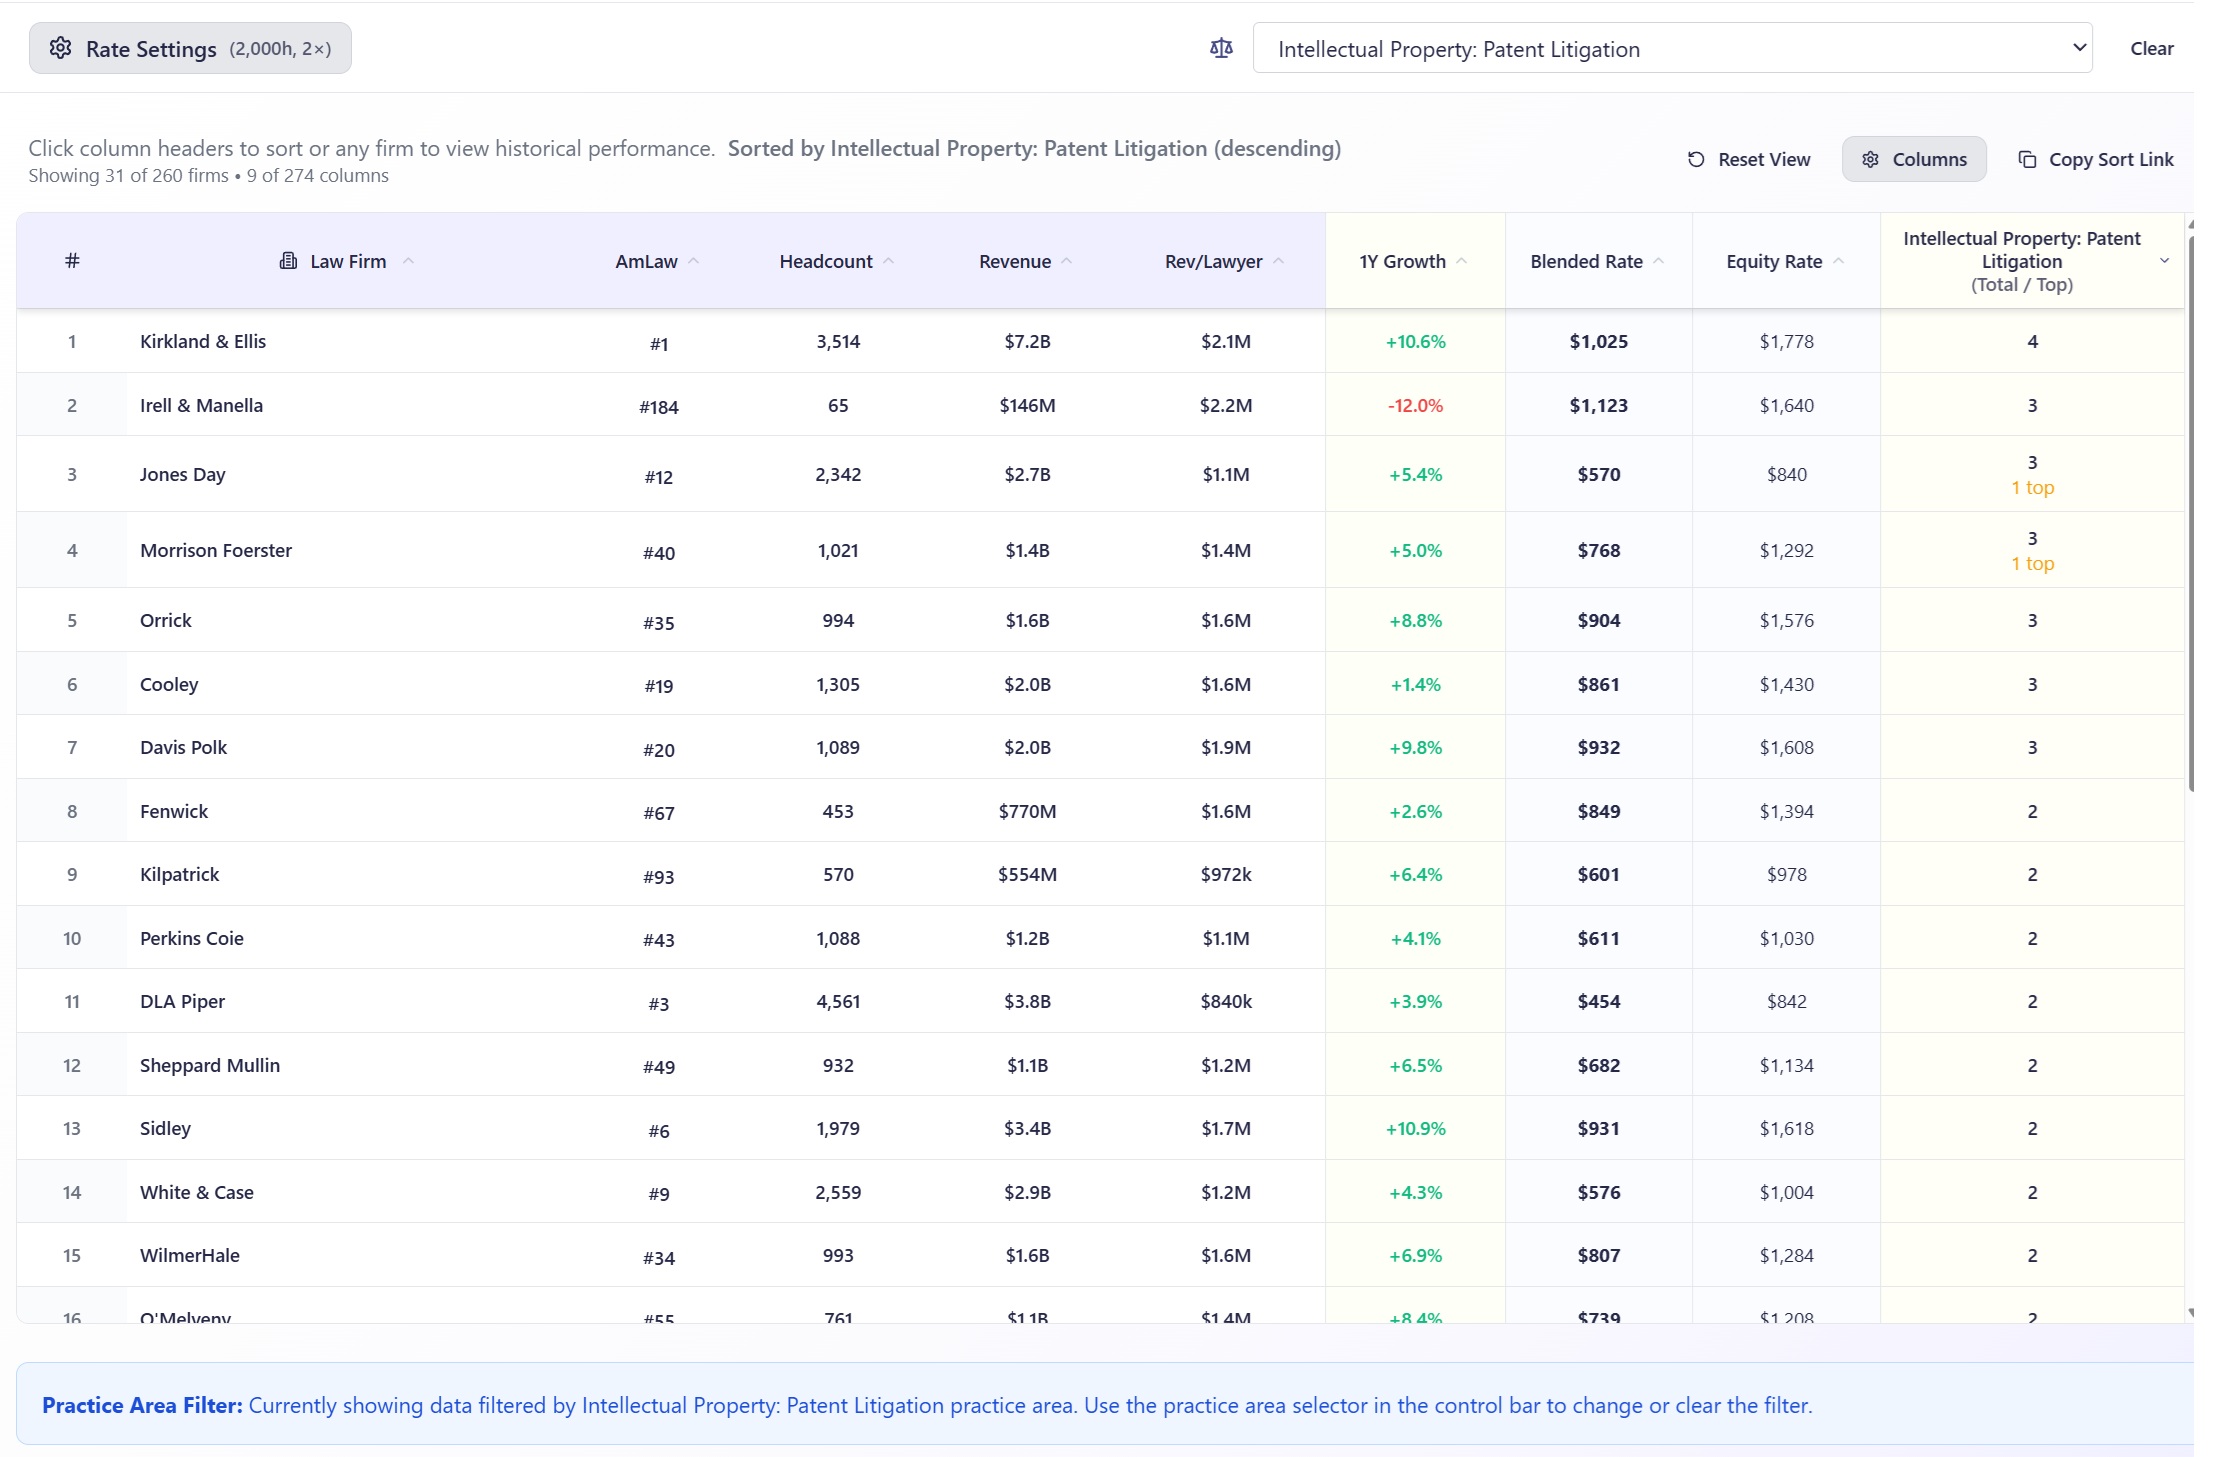The height and width of the screenshot is (1457, 2222).
Task: Click the sort arrow next to AmLaw
Action: (x=694, y=261)
